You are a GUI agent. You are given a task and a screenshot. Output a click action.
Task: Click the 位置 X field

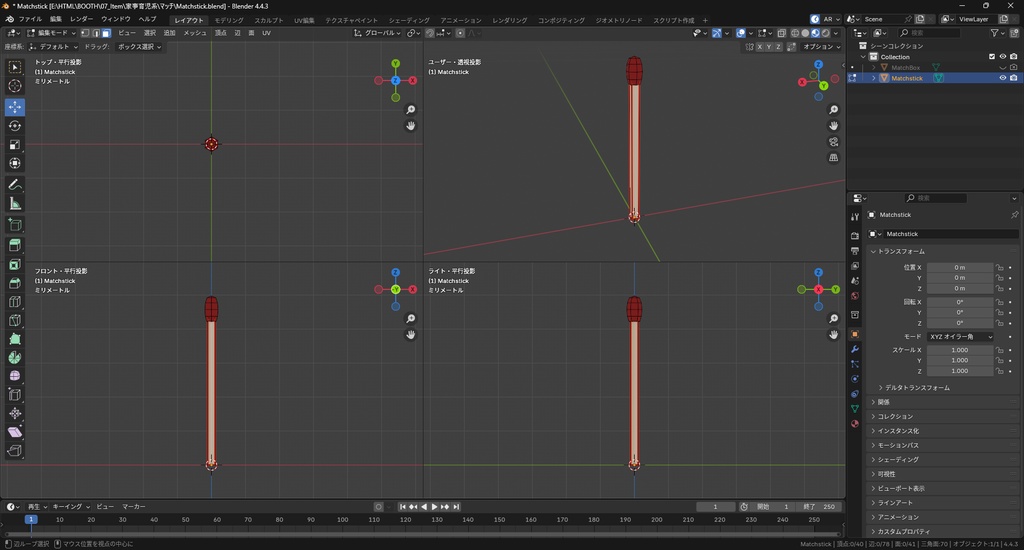[959, 267]
